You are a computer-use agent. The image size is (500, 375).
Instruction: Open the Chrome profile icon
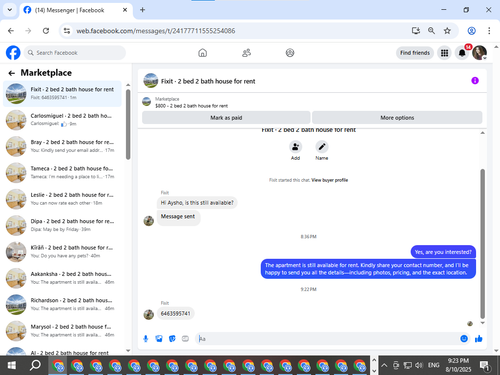pos(471,31)
